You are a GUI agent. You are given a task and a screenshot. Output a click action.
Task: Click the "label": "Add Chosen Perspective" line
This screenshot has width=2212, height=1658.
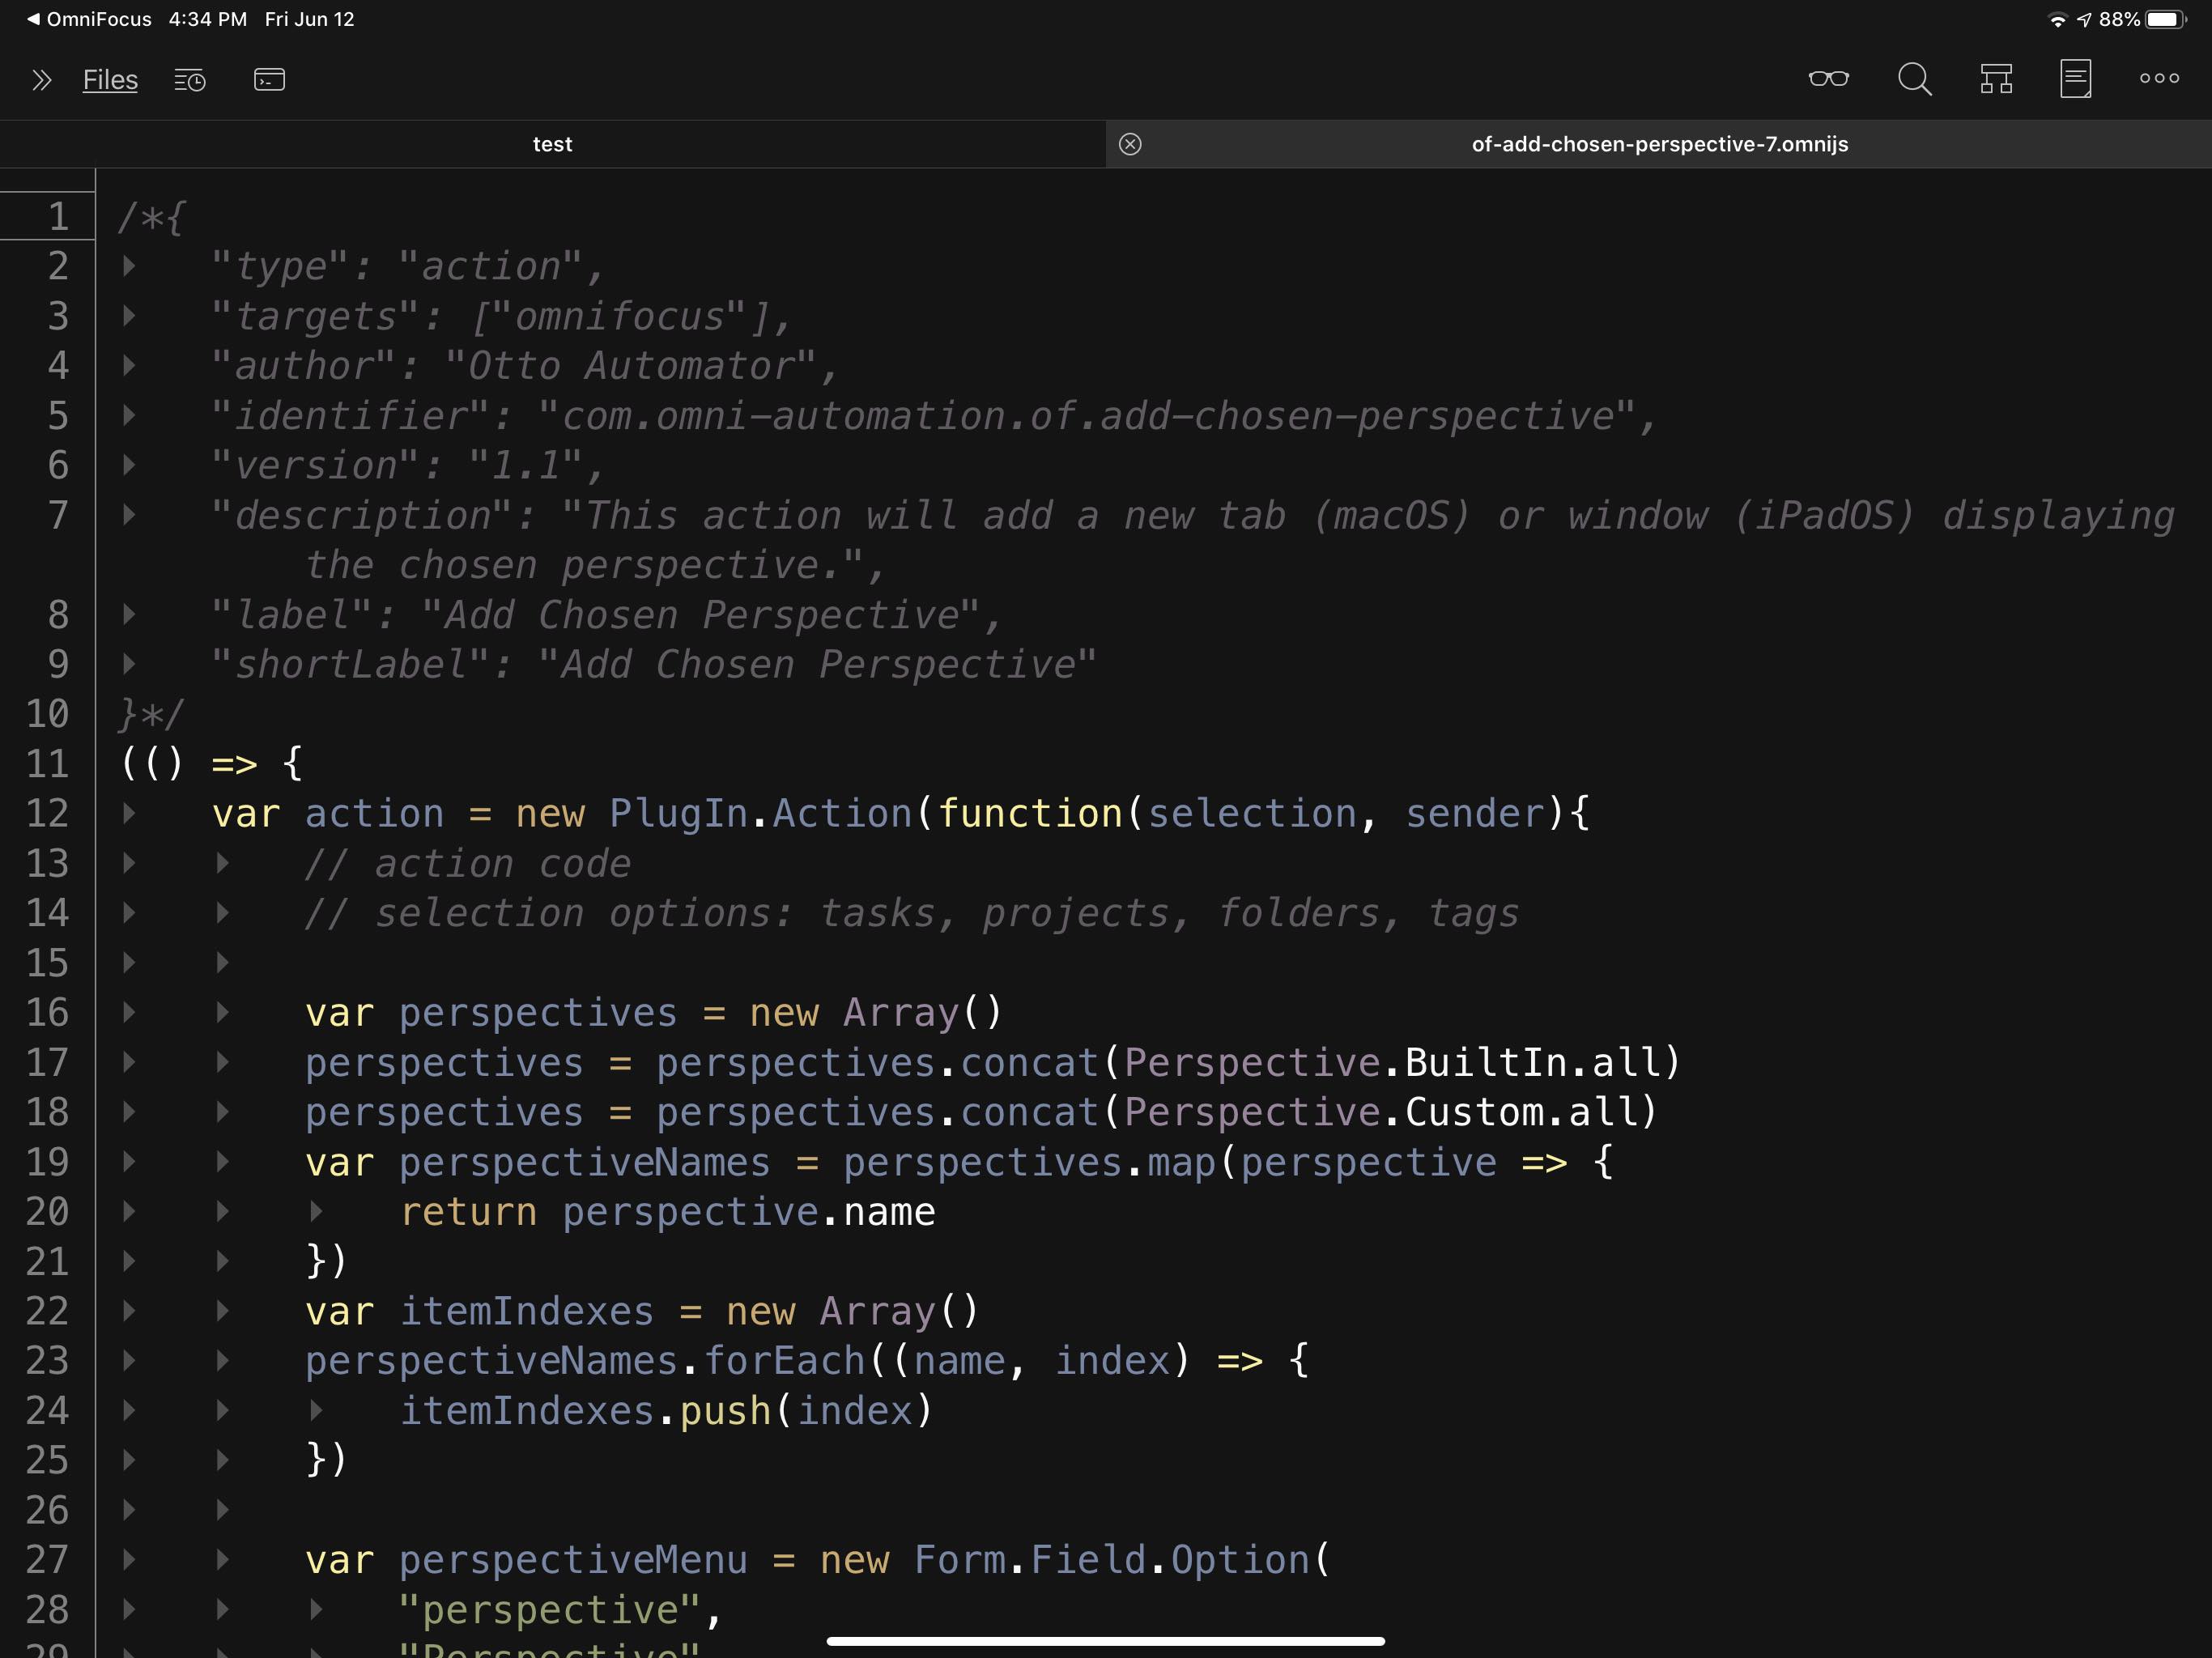(x=606, y=615)
